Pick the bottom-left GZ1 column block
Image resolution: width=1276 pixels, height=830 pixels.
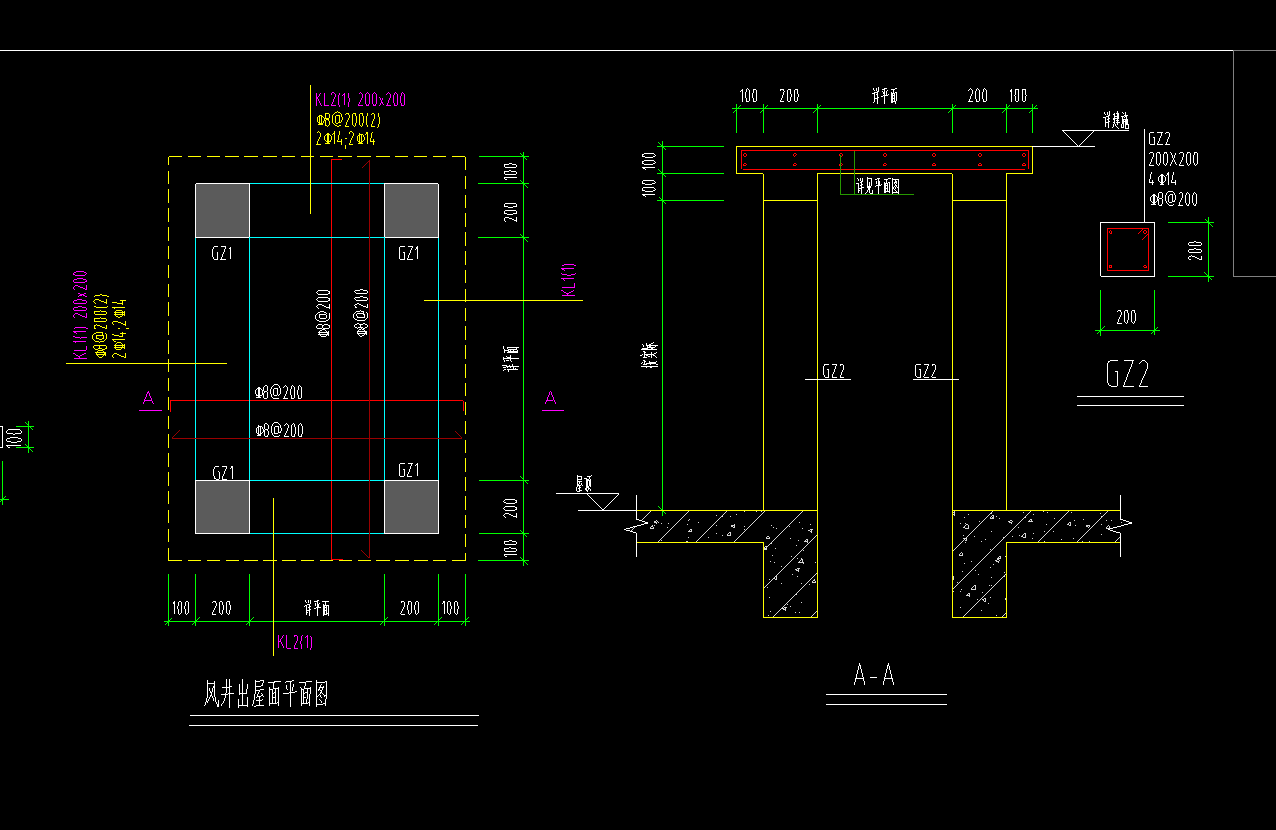(x=222, y=507)
